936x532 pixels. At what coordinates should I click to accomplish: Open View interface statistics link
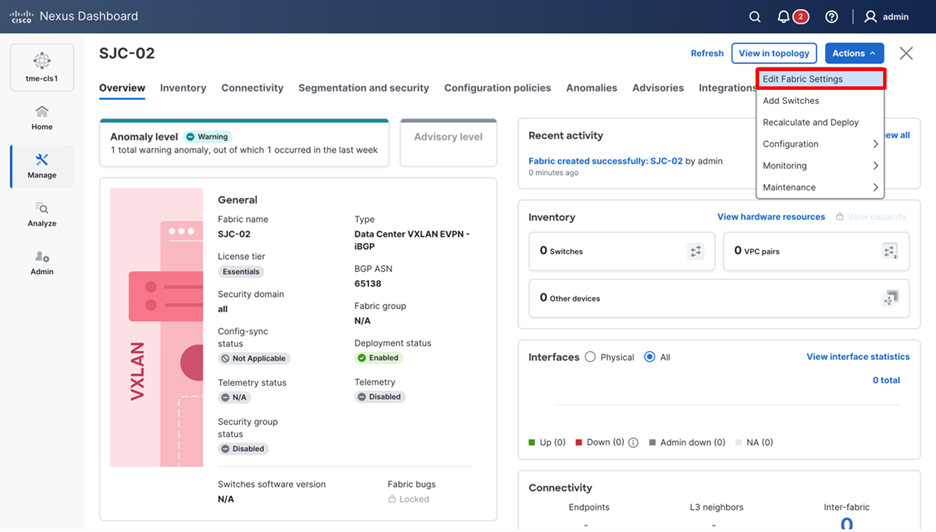857,357
